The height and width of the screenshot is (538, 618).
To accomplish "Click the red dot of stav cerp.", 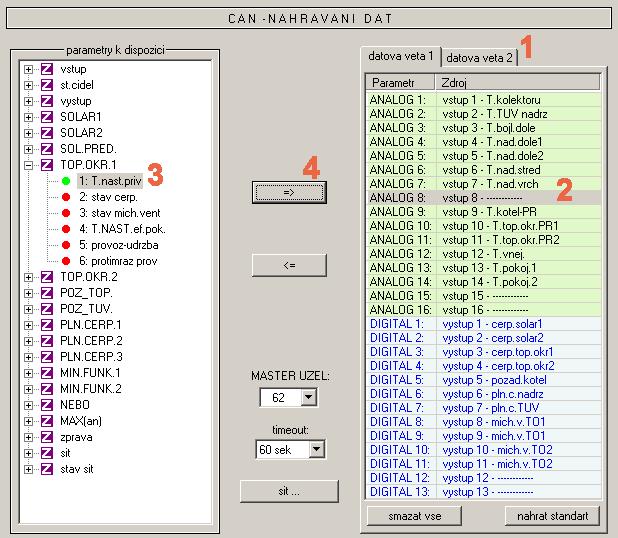I will coord(66,197).
